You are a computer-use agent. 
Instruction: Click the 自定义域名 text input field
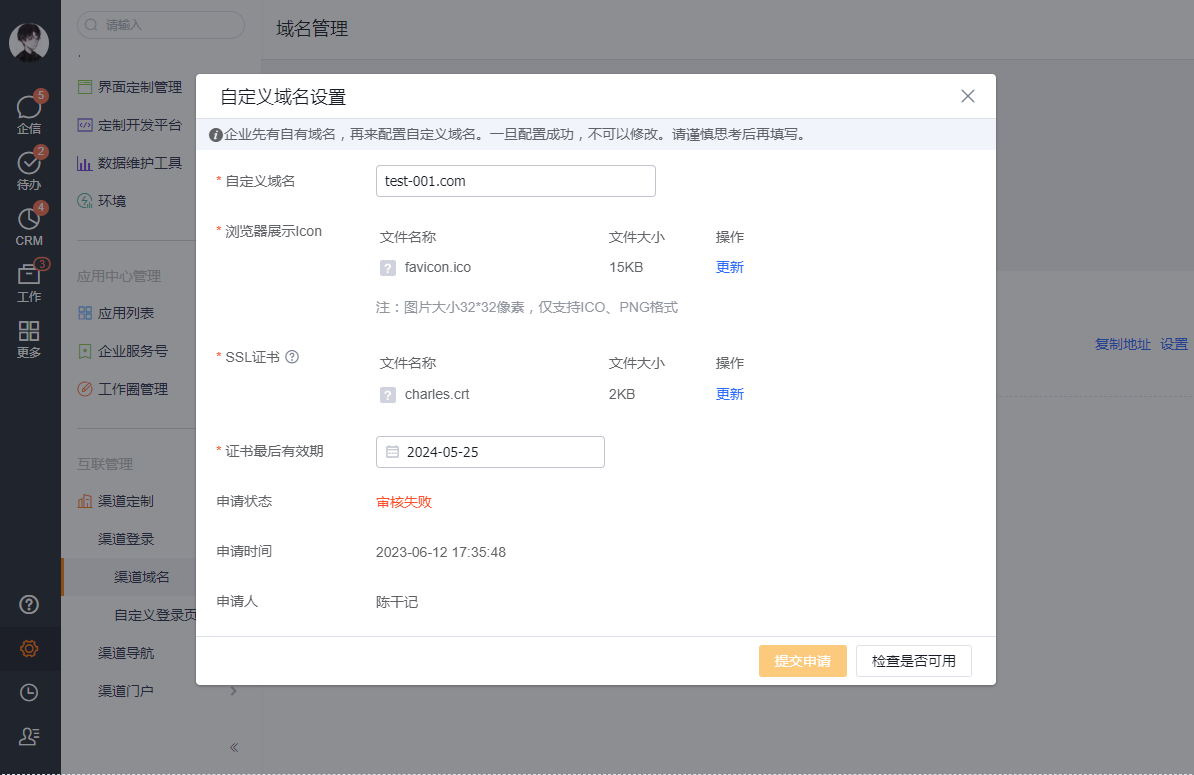pyautogui.click(x=515, y=181)
